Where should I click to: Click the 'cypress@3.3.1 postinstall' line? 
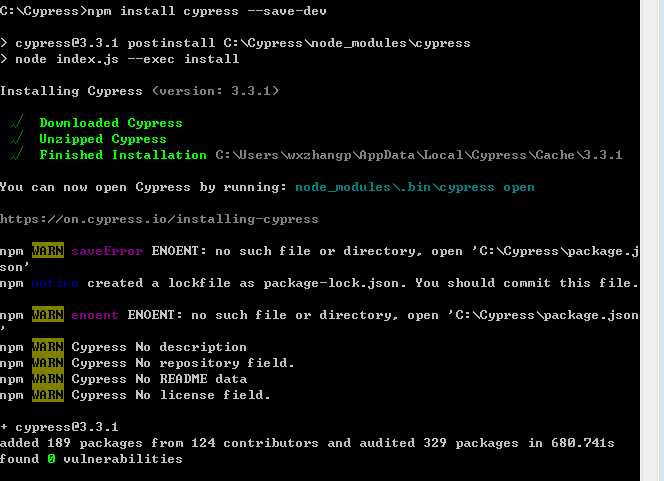235,43
